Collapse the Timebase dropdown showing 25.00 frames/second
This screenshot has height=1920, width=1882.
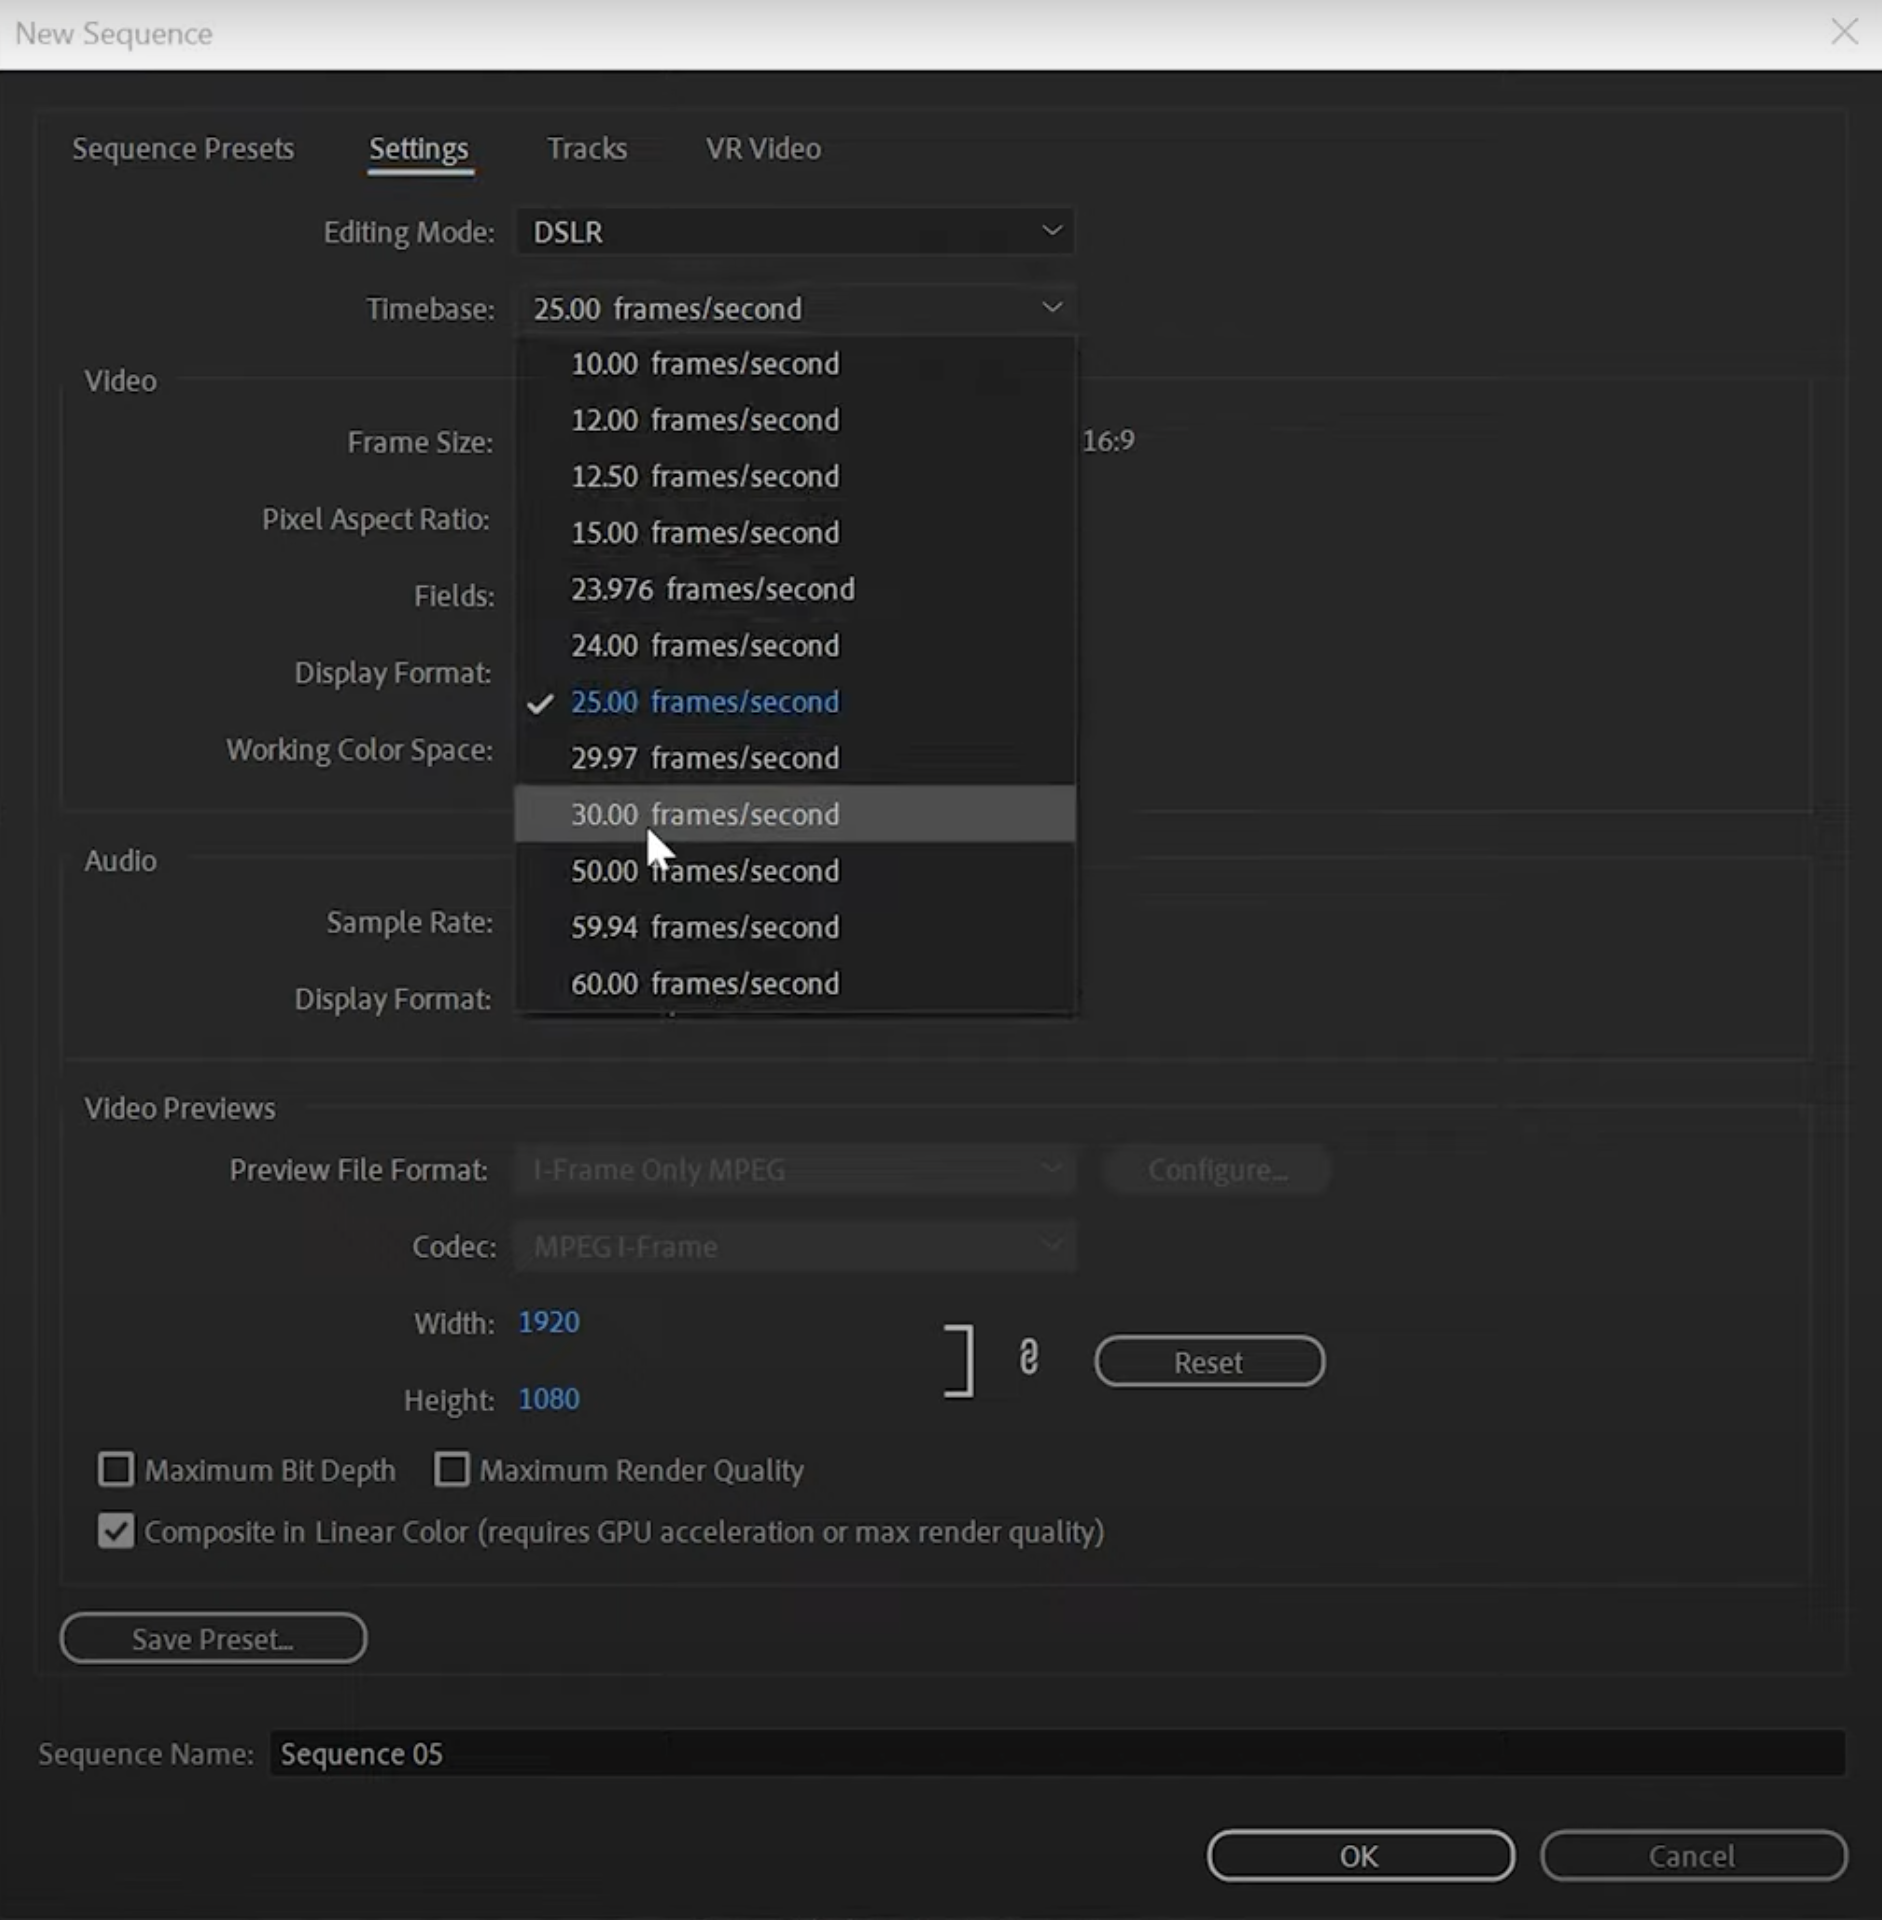(795, 309)
